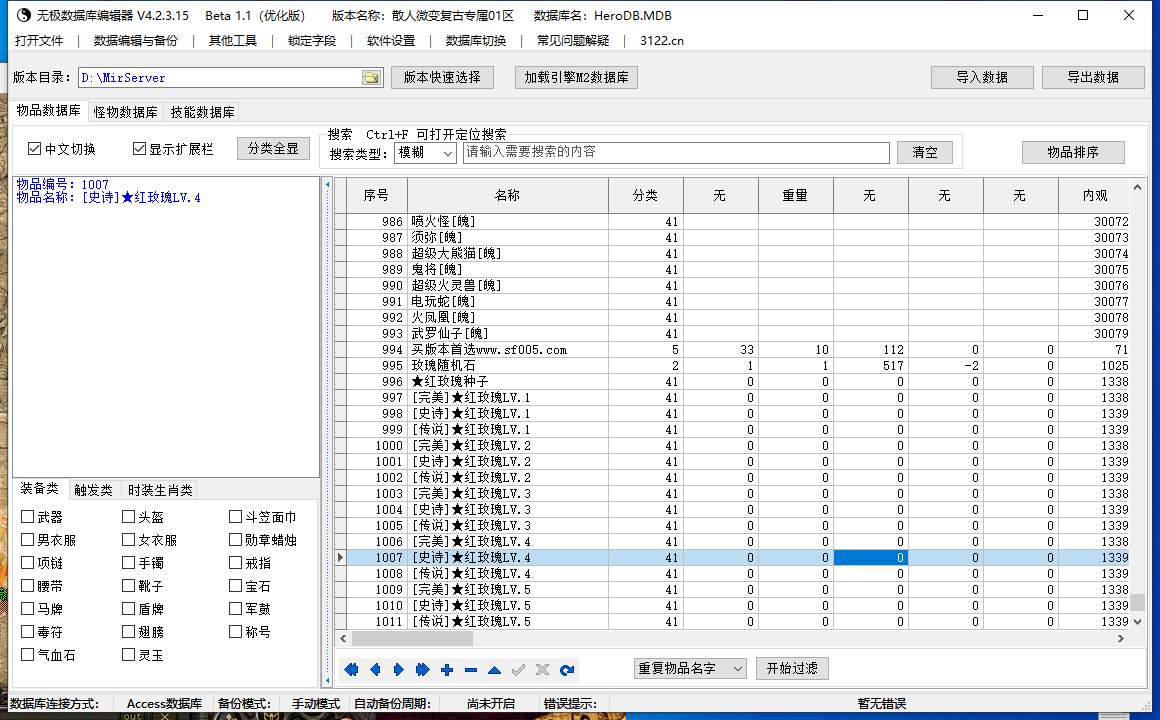Click the table's scroll-right arrow
This screenshot has height=720, width=1160.
1120,638
